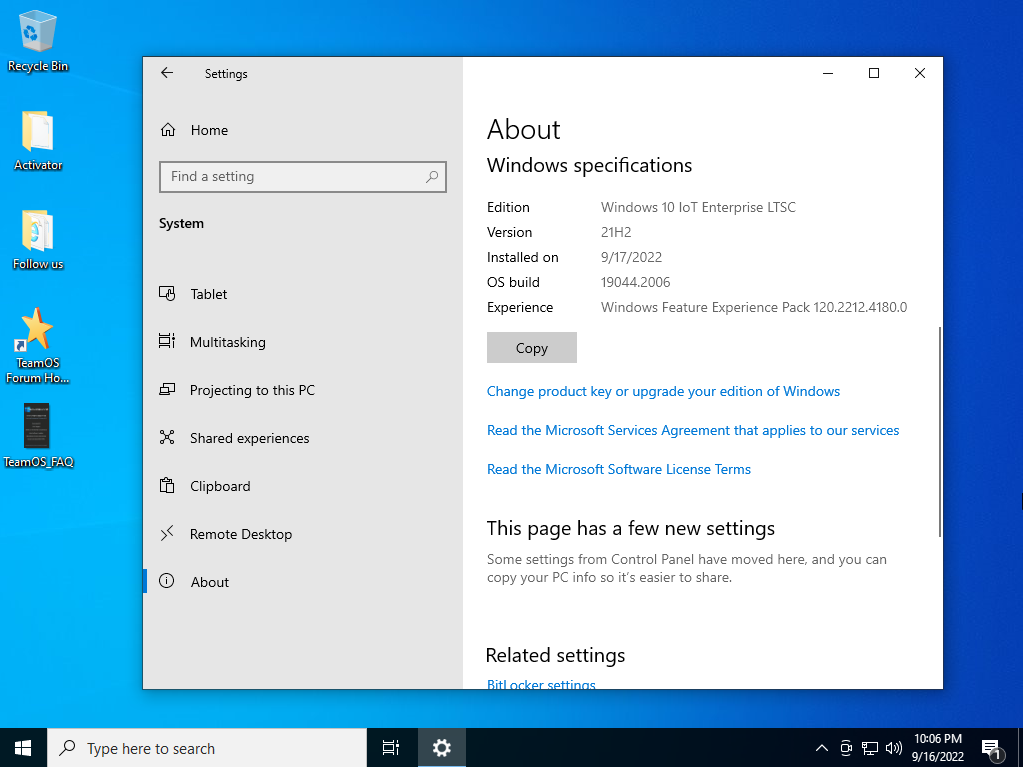The image size is (1023, 767).
Task: Go back using the Settings back arrow
Action: pos(167,73)
